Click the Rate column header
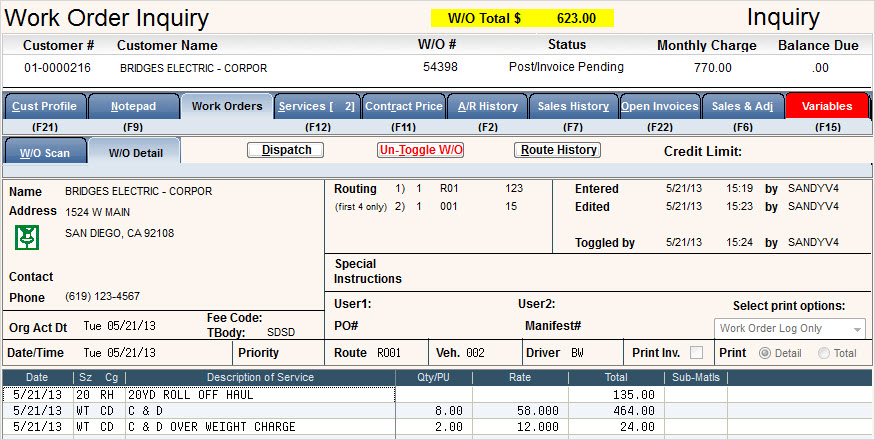This screenshot has height=440, width=875. tap(520, 377)
